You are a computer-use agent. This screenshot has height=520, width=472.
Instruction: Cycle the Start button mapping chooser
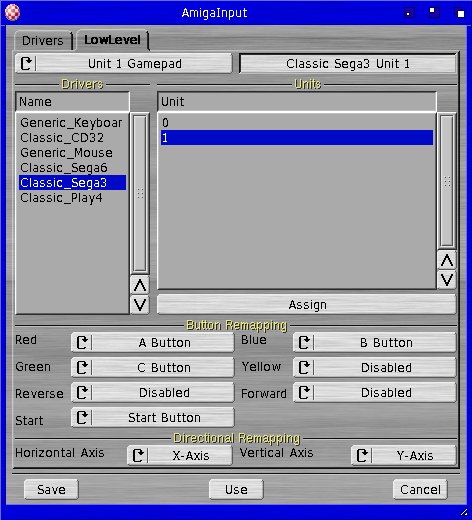point(153,417)
